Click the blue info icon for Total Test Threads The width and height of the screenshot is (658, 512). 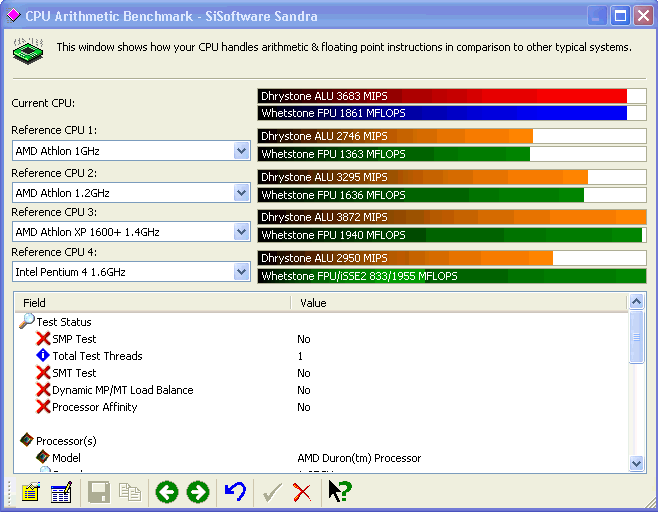[43, 355]
